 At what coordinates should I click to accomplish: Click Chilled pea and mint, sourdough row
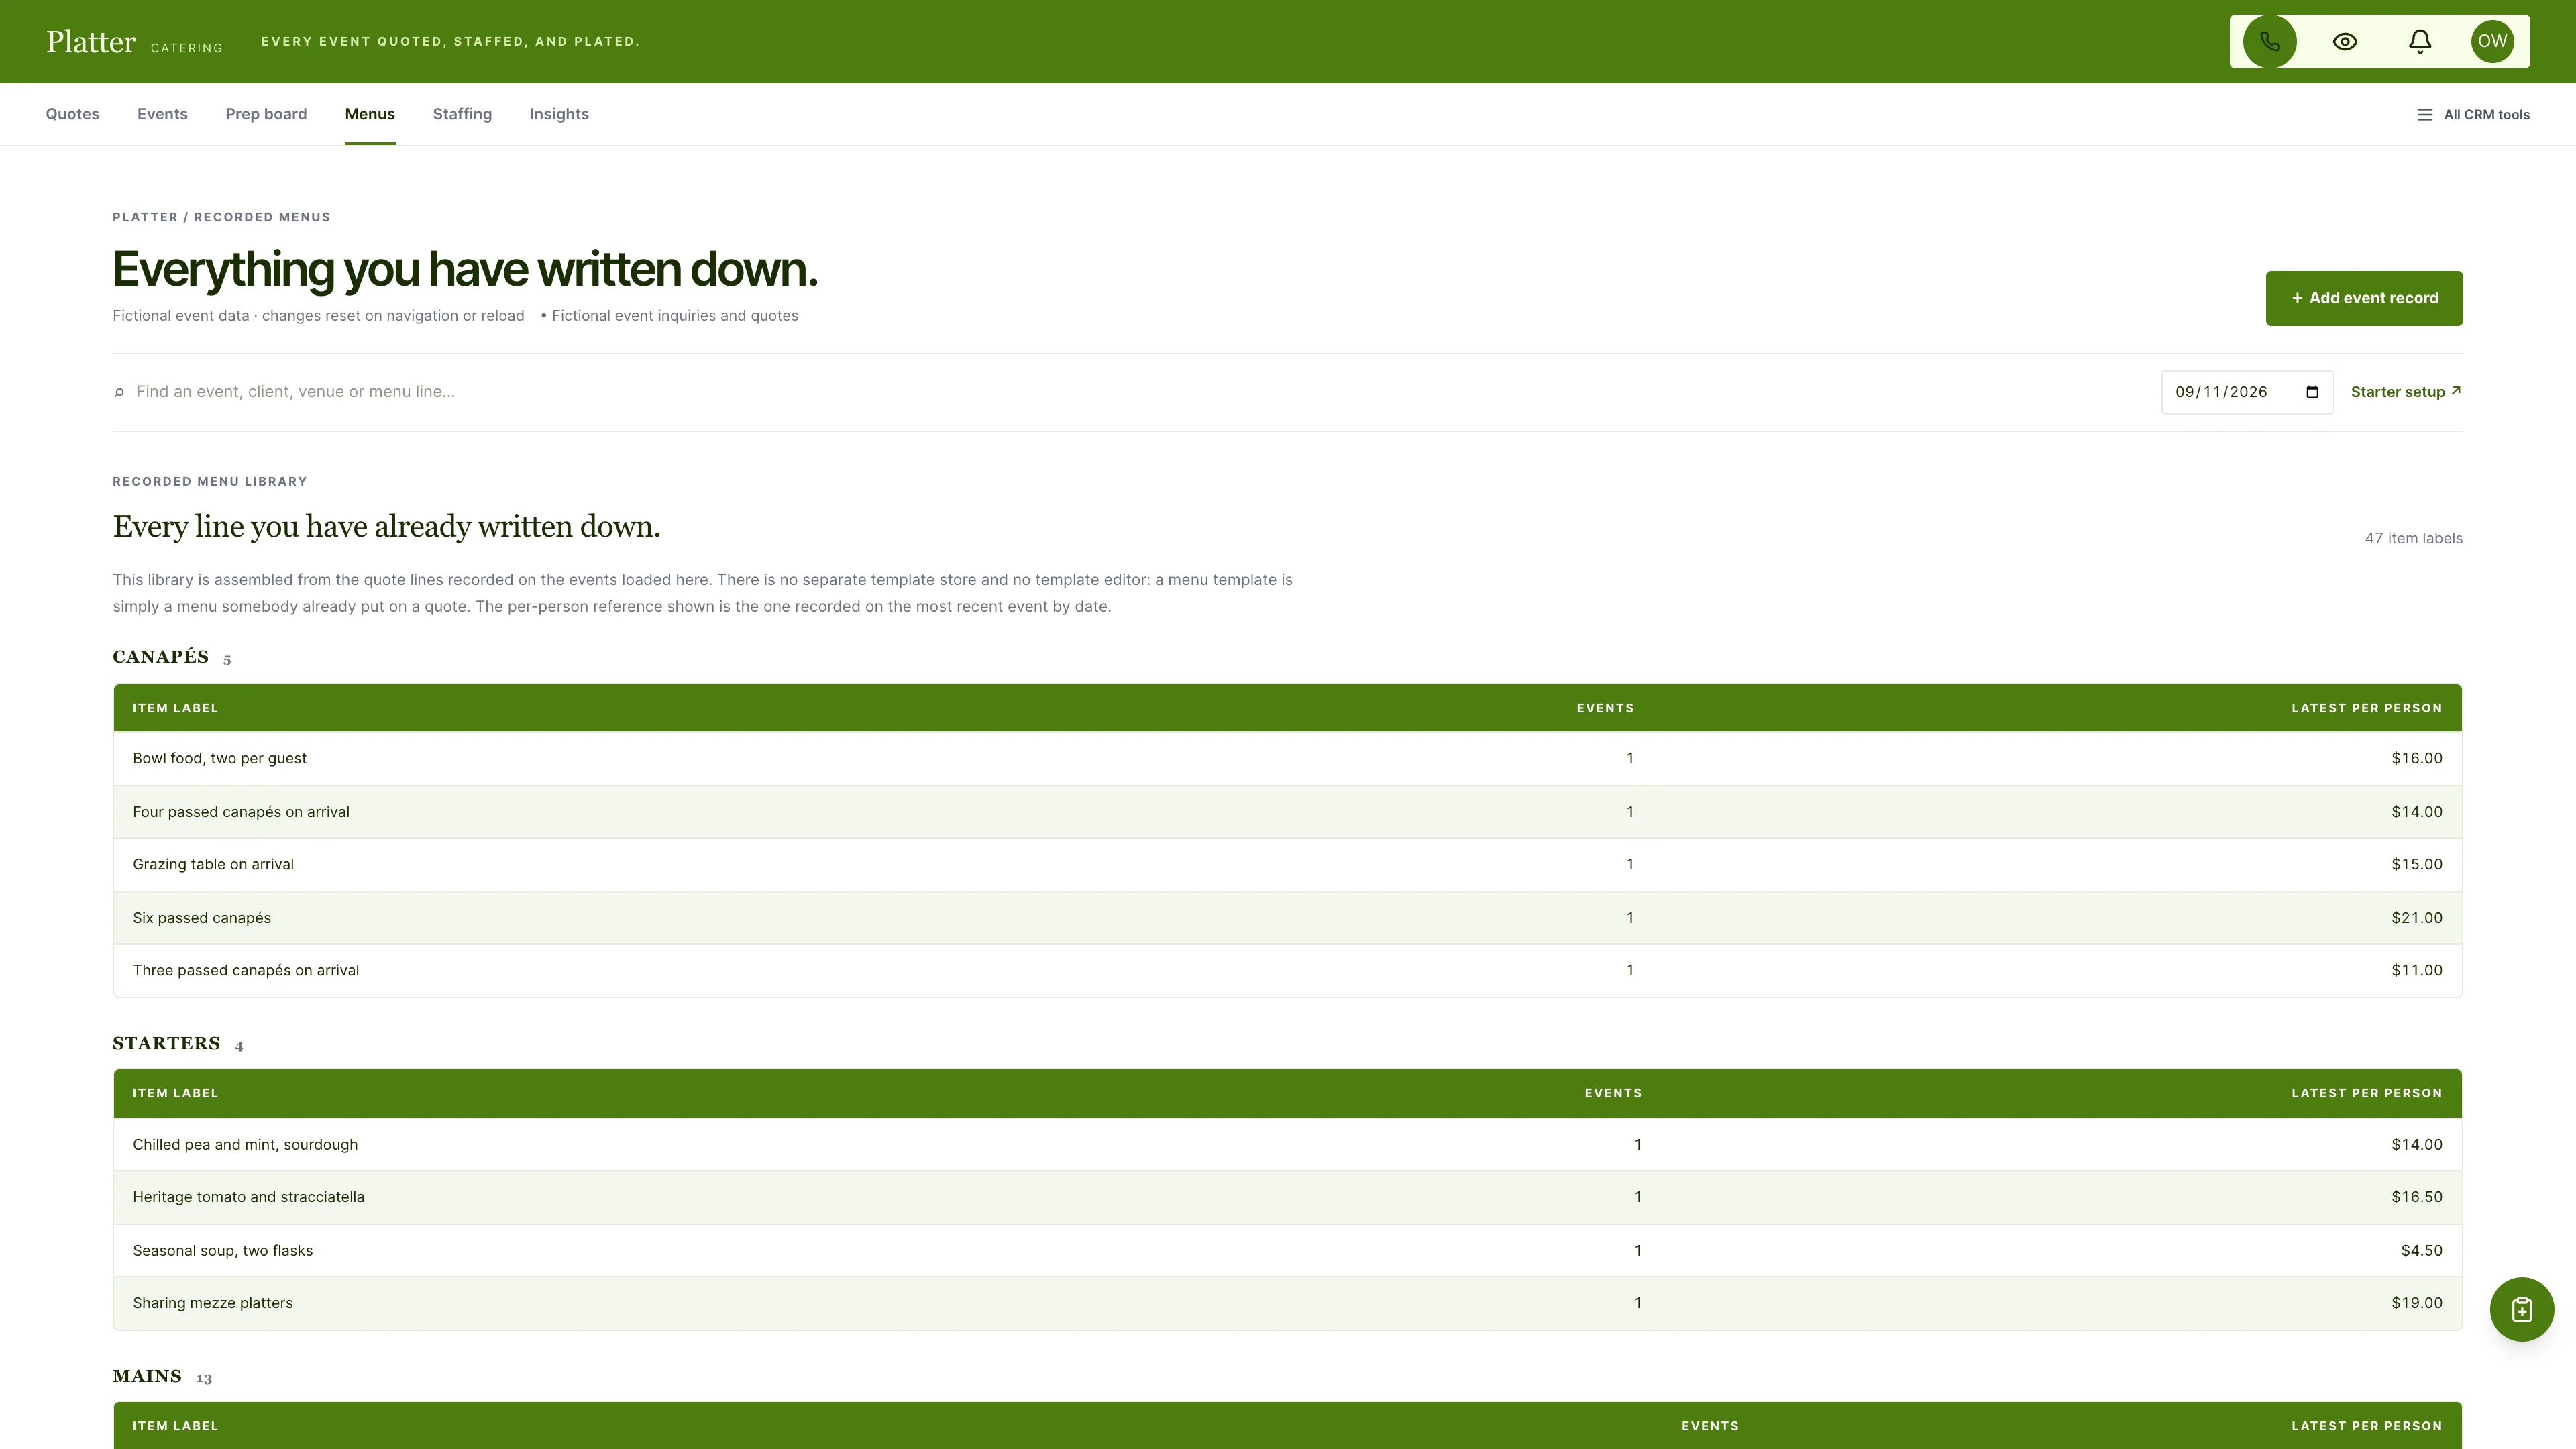1288,1144
